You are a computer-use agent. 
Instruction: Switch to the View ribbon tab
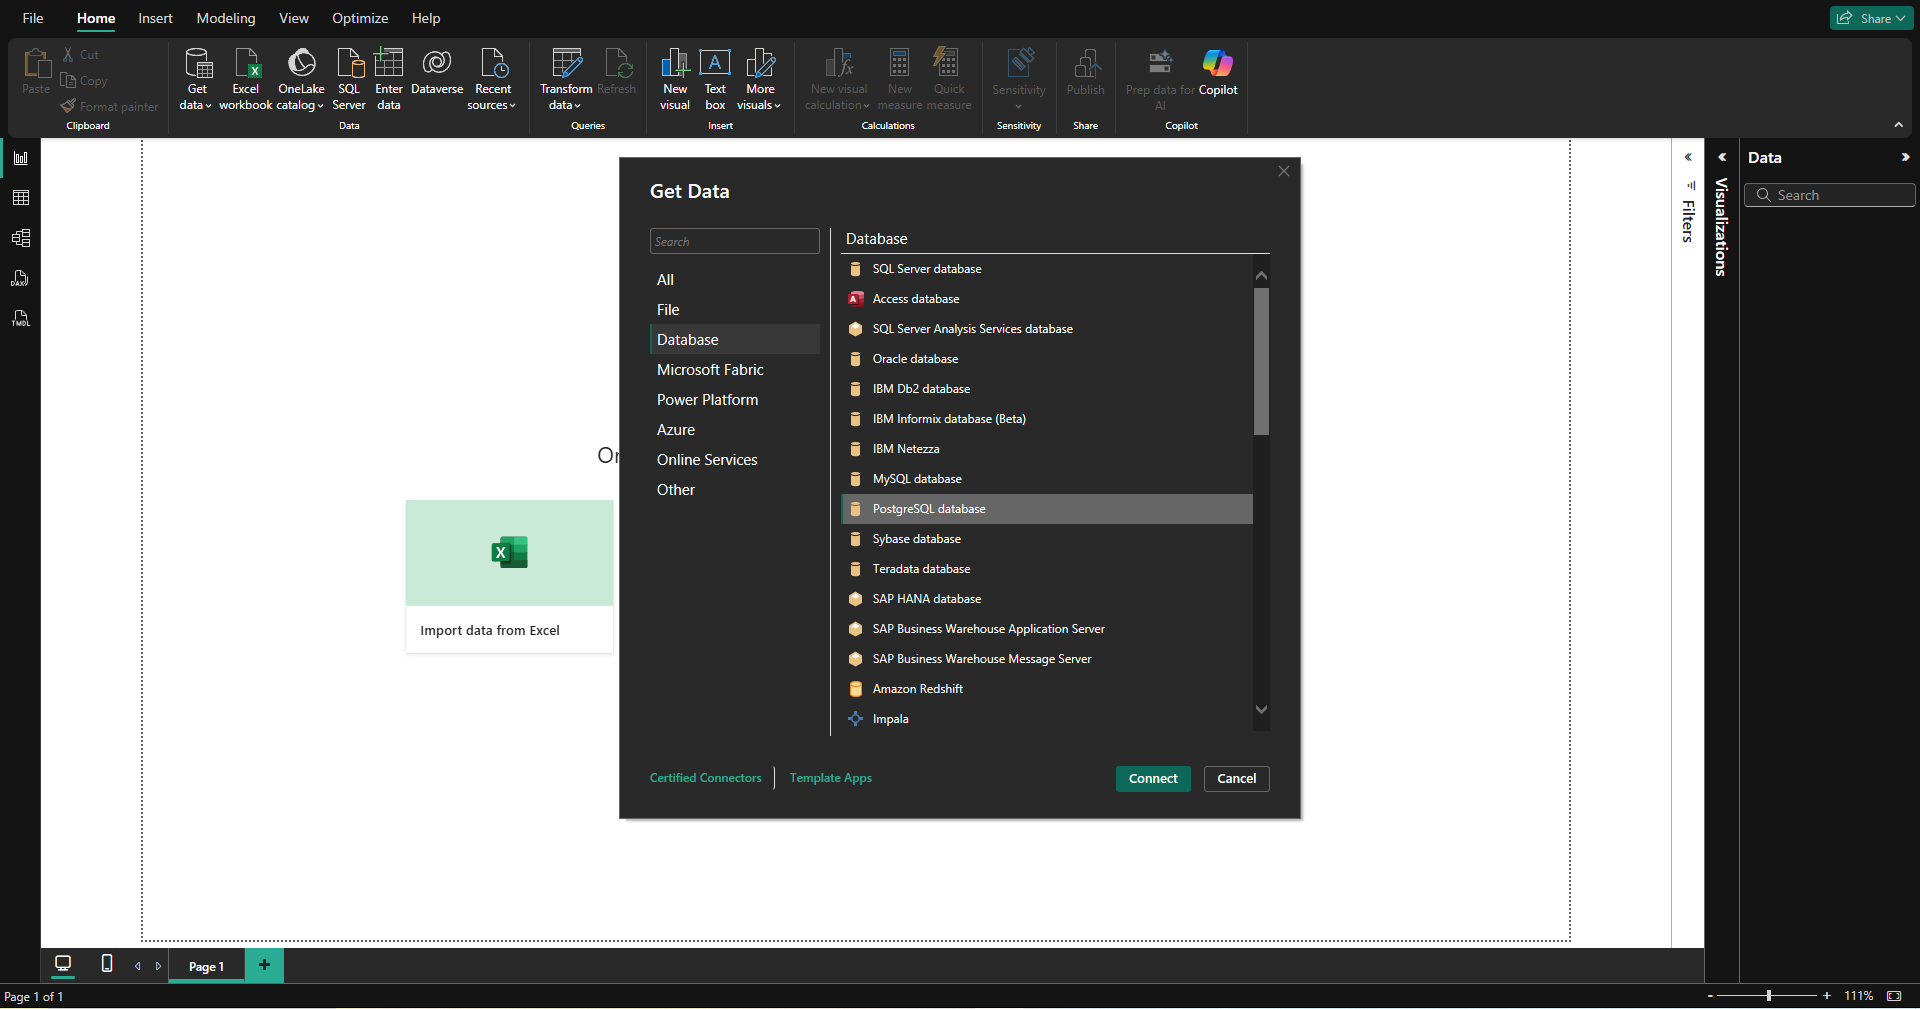tap(294, 18)
